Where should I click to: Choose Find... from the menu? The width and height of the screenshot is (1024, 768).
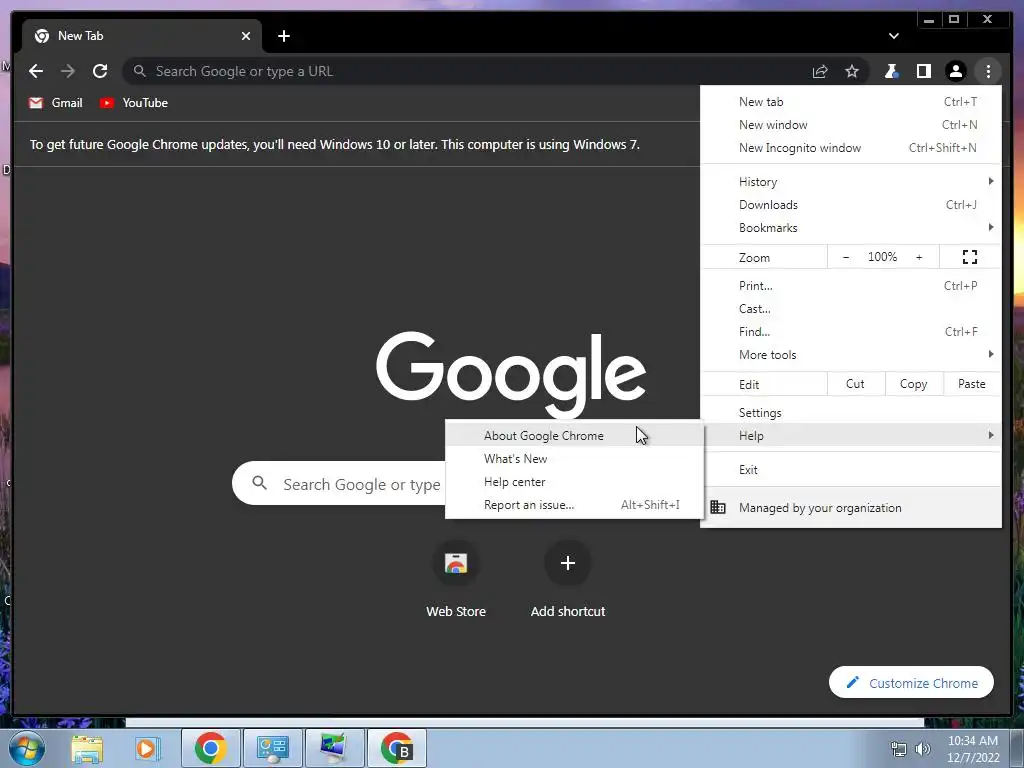(851, 332)
